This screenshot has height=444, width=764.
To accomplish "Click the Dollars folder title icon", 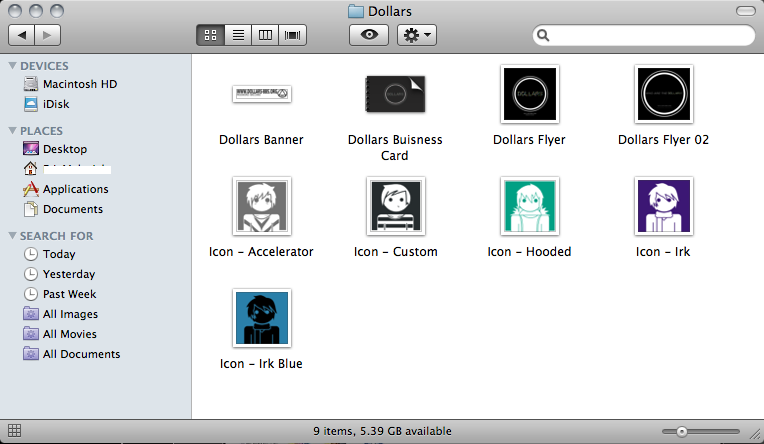I will click(356, 11).
